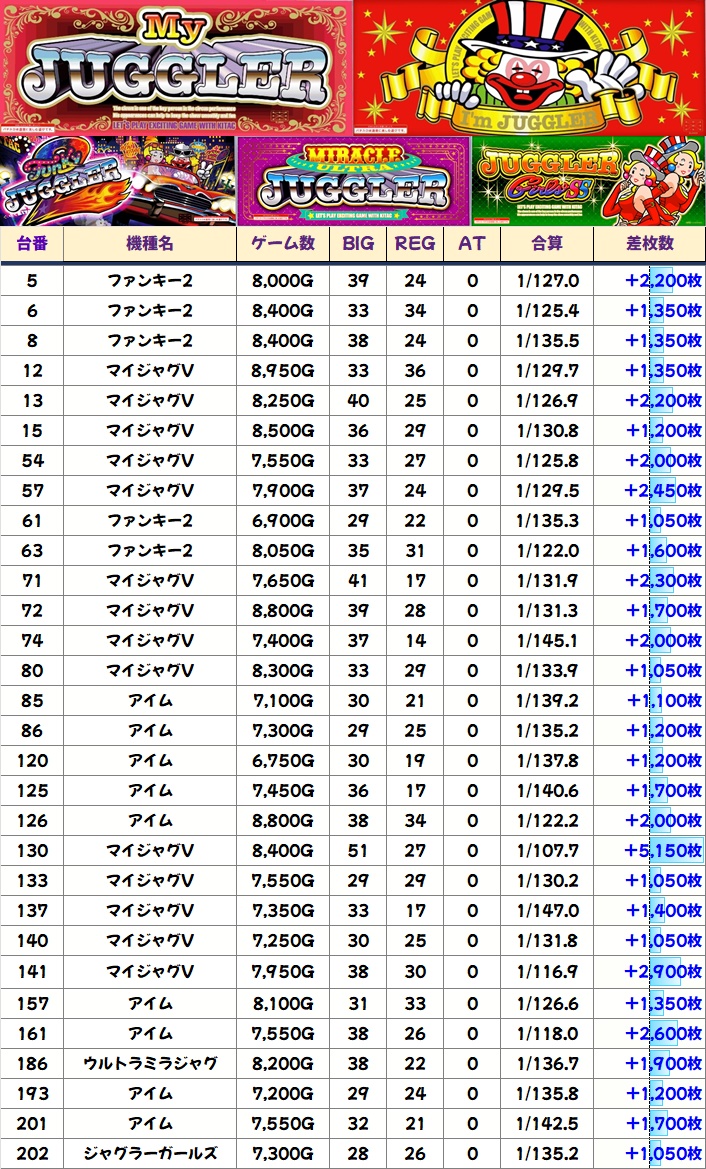Viewport: 706px width, 1169px height.
Task: Click the 合算 column header
Action: coord(547,244)
